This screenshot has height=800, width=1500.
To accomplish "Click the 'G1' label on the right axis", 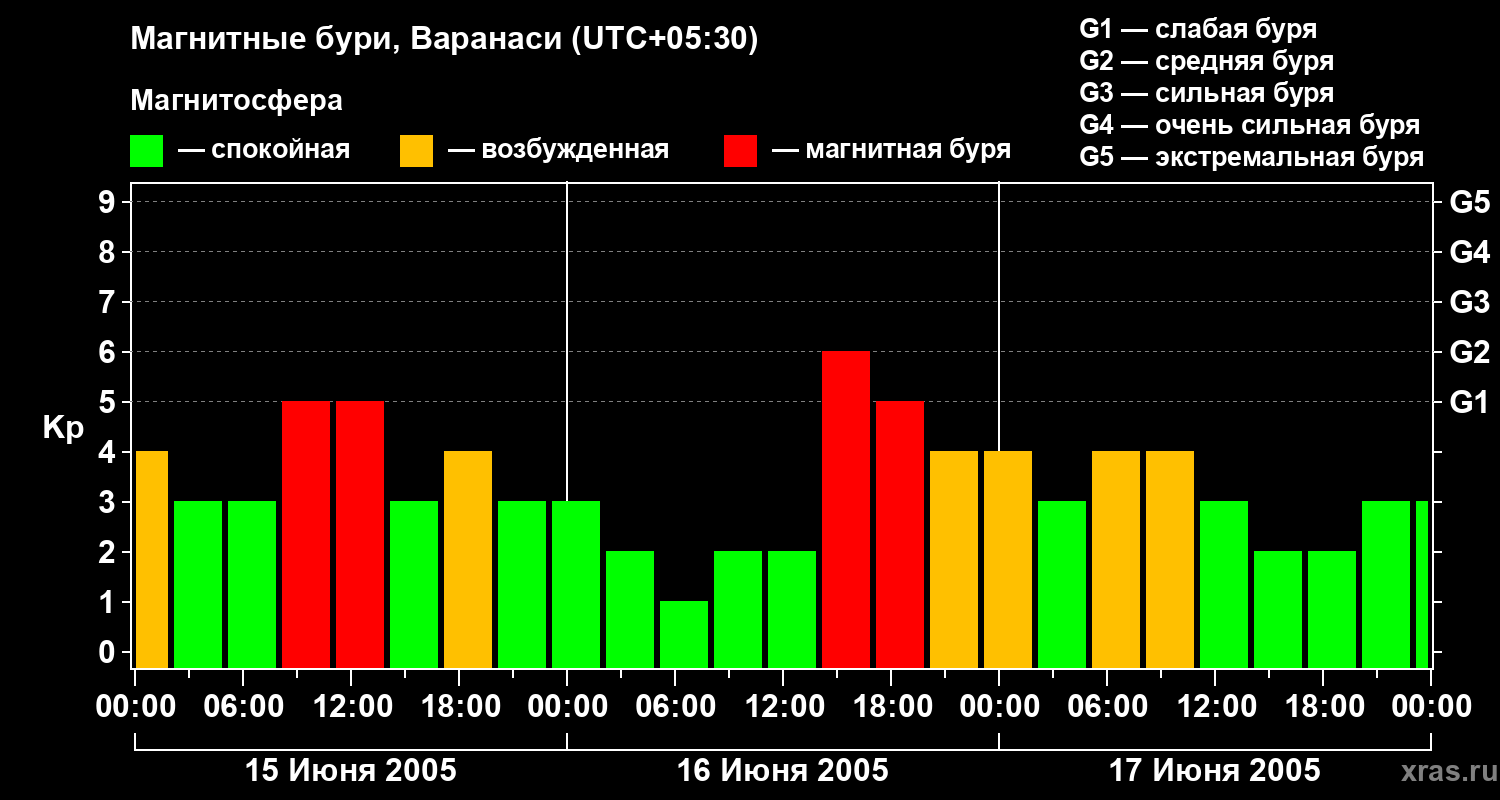I will point(1469,402).
